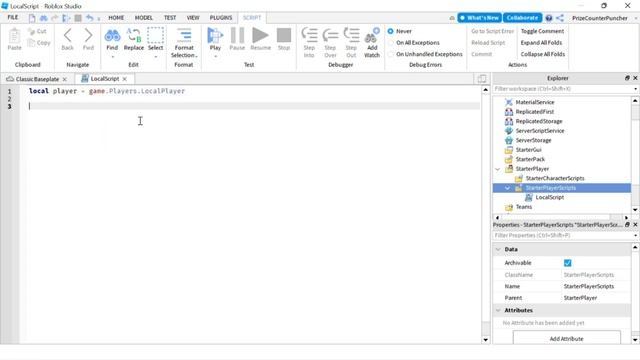Collapse the Data properties section
The width and height of the screenshot is (640, 360).
click(x=498, y=249)
